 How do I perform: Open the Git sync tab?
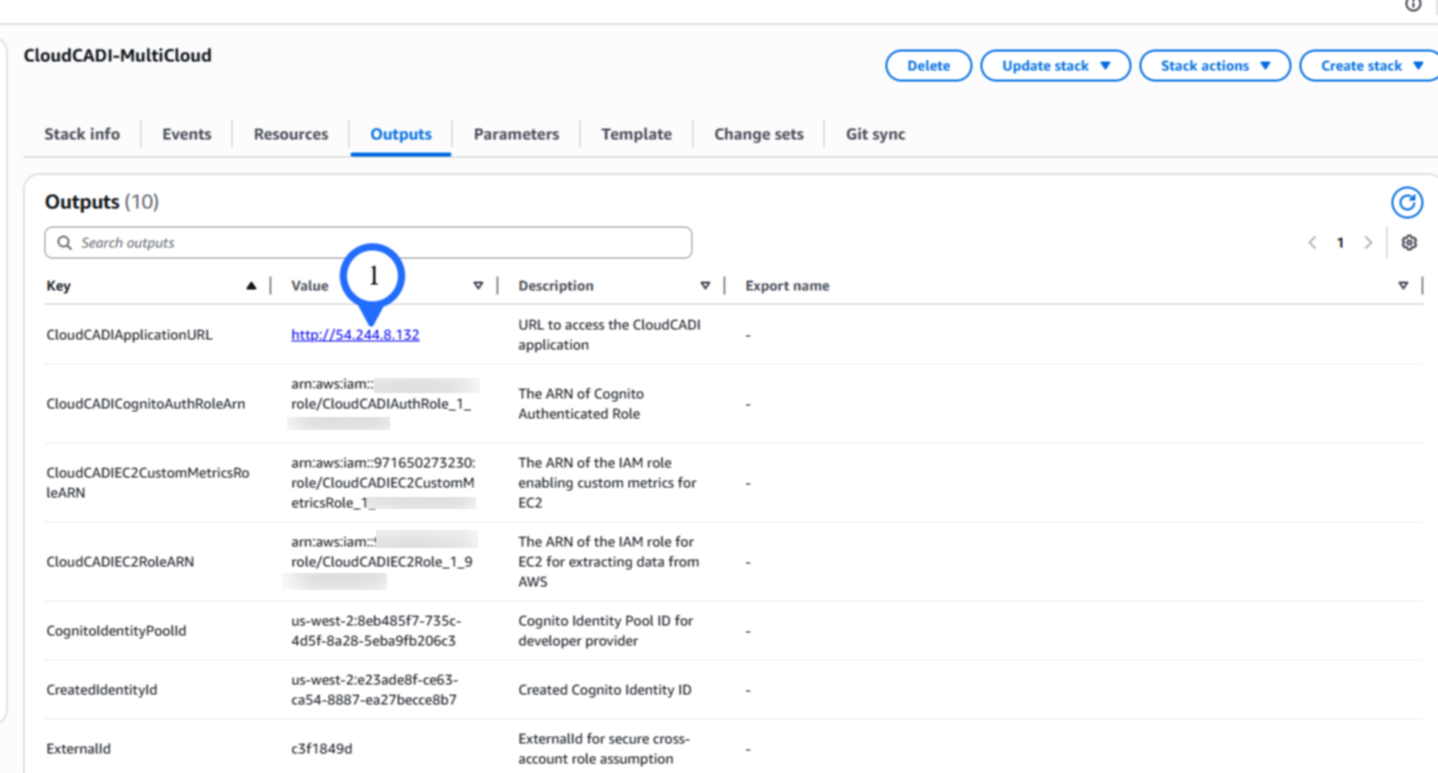875,134
